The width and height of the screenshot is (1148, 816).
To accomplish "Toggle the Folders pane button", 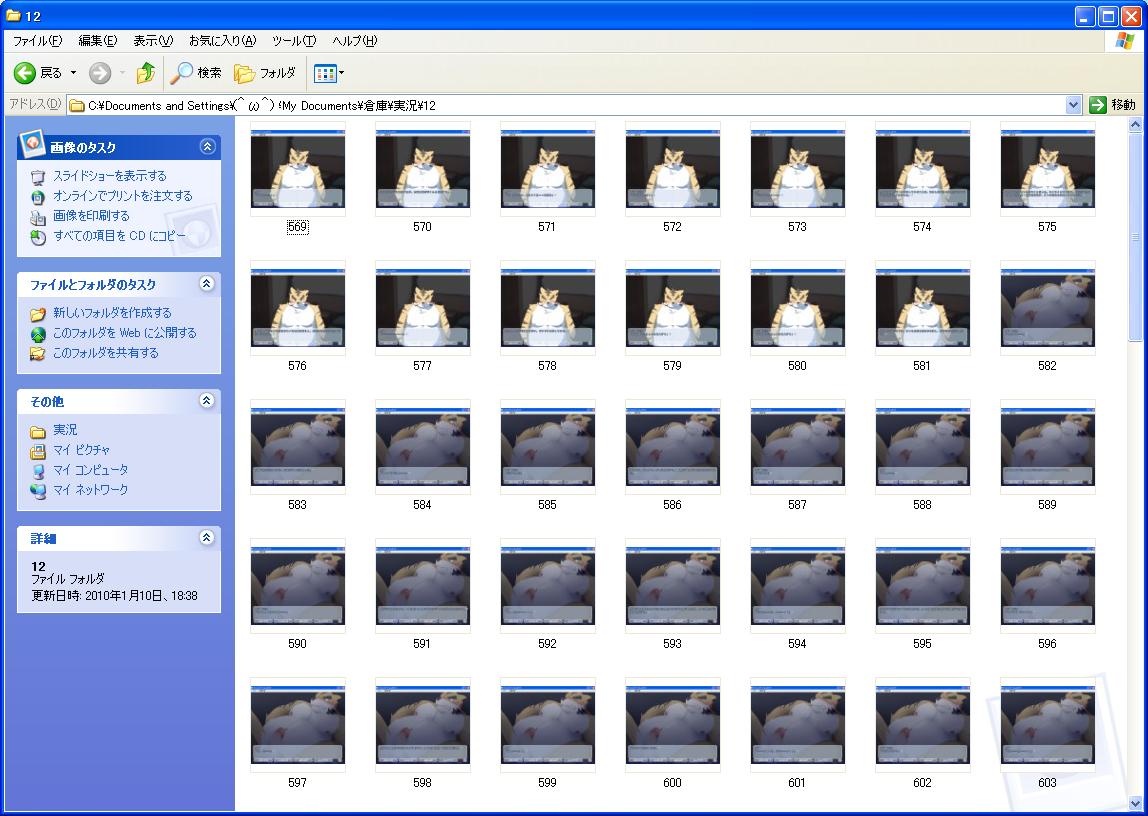I will pos(265,72).
